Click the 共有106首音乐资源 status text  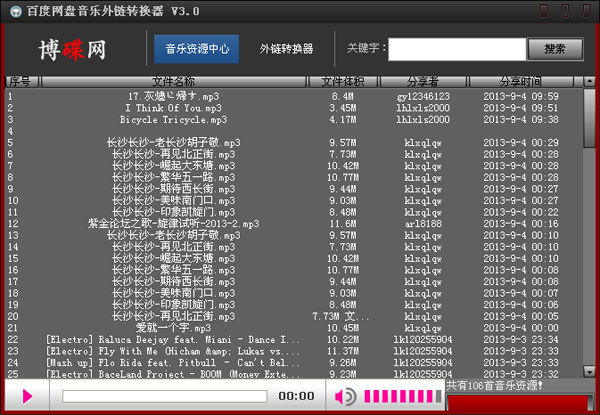tap(494, 385)
